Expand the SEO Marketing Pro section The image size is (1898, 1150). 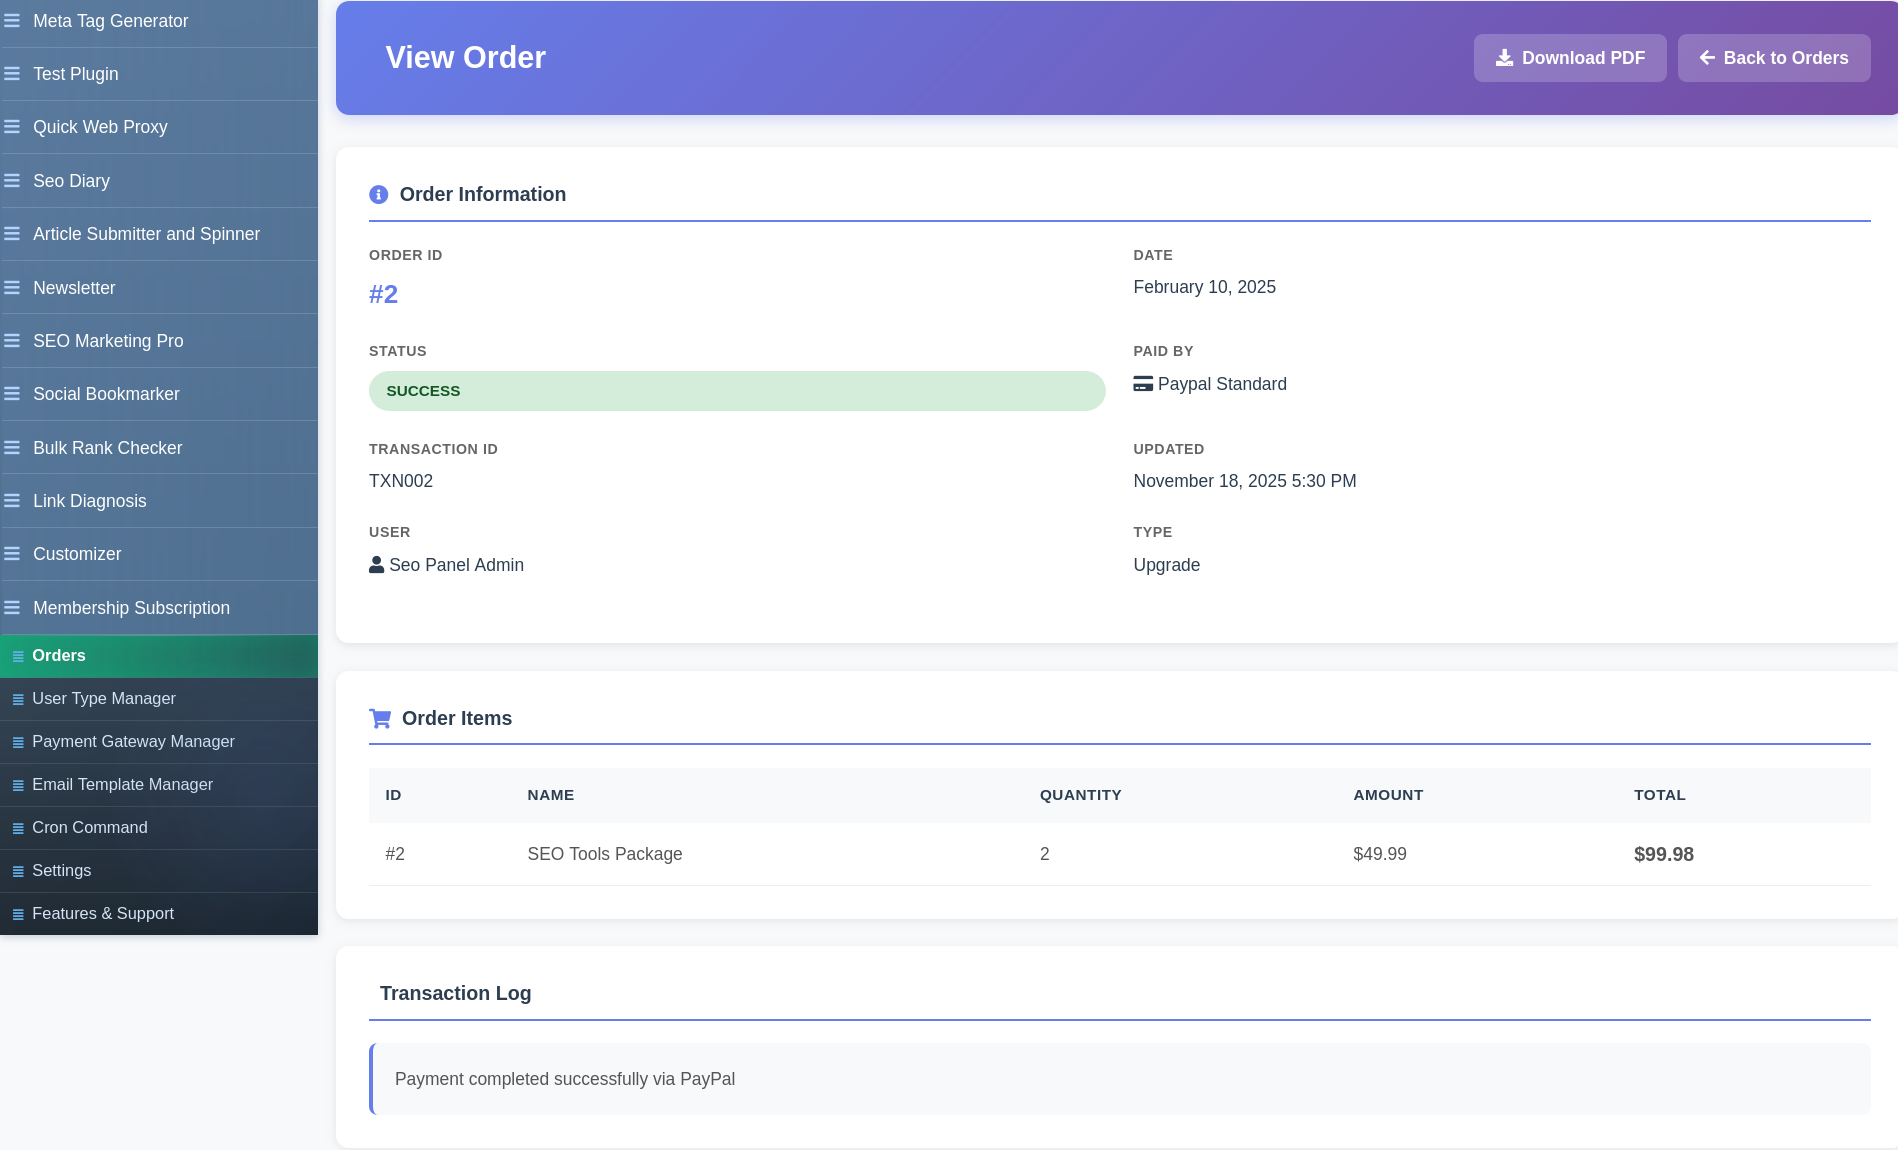[x=108, y=341]
